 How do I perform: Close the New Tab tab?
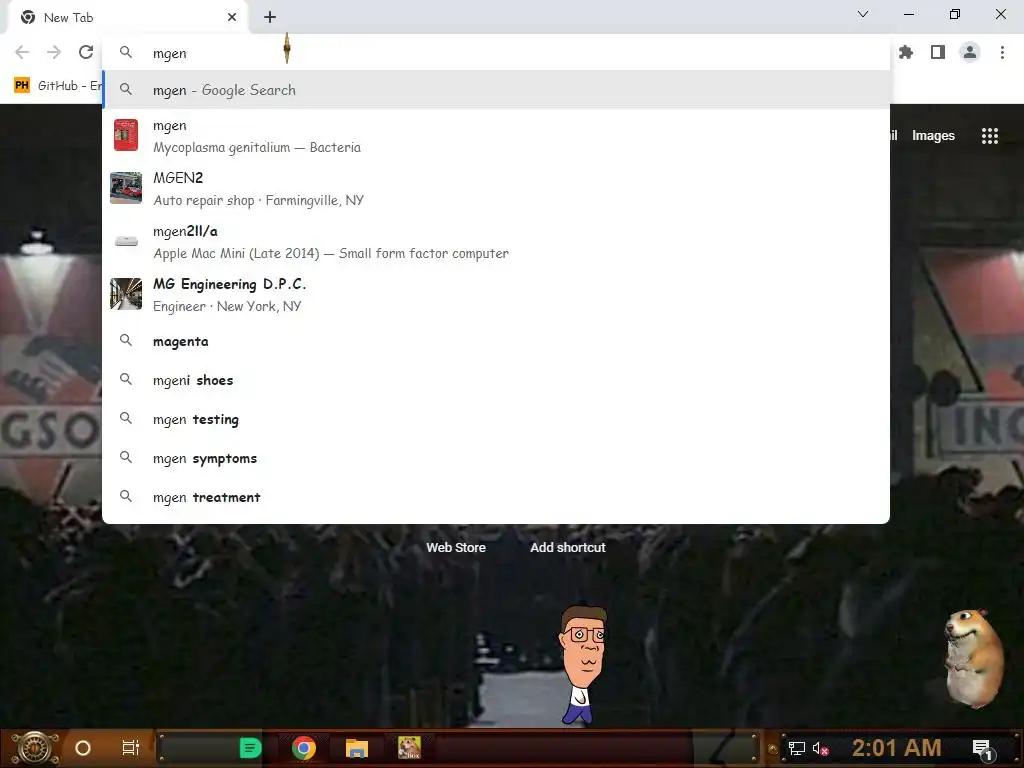click(232, 18)
